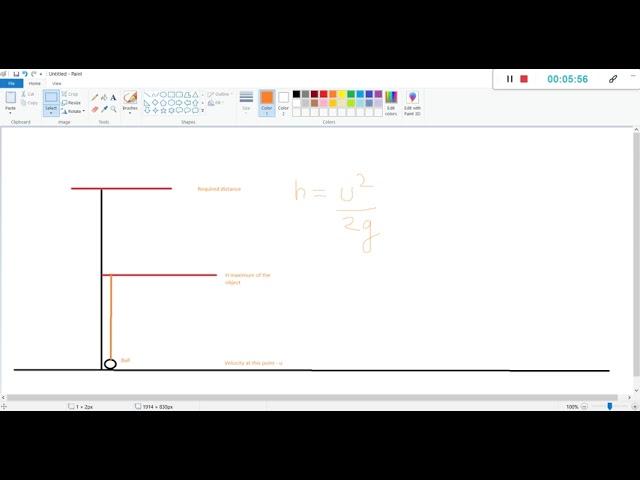Choose the Curve shape

155,94
